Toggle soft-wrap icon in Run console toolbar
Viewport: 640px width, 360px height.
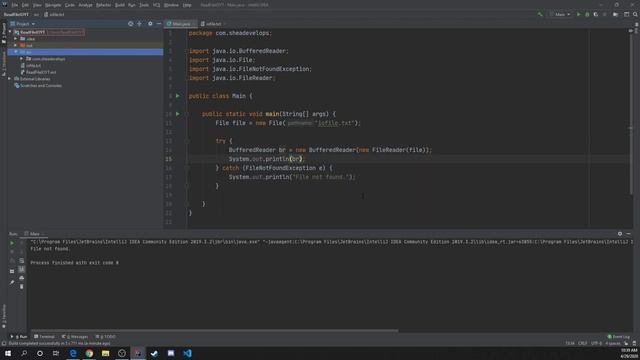22,260
